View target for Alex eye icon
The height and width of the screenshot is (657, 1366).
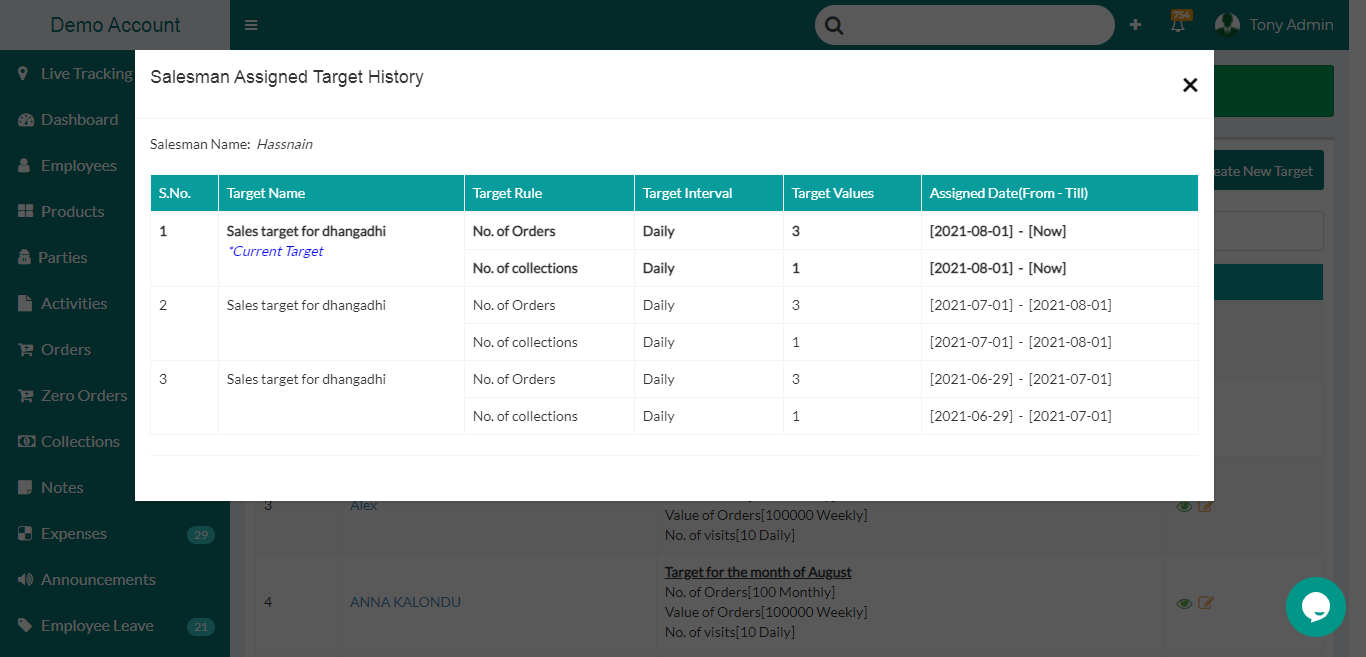pyautogui.click(x=1184, y=506)
